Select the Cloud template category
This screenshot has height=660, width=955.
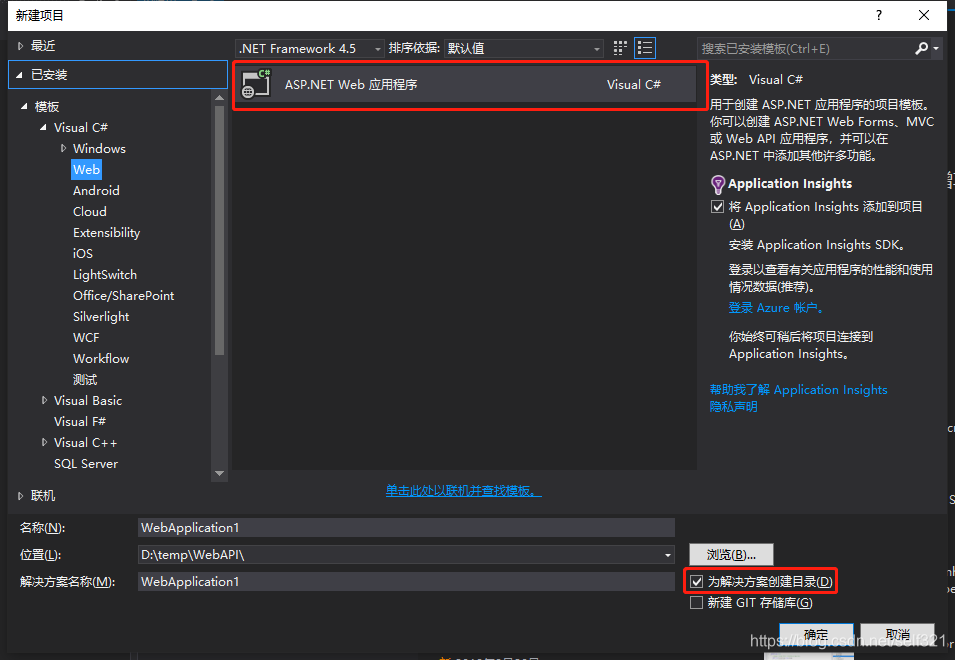point(90,211)
